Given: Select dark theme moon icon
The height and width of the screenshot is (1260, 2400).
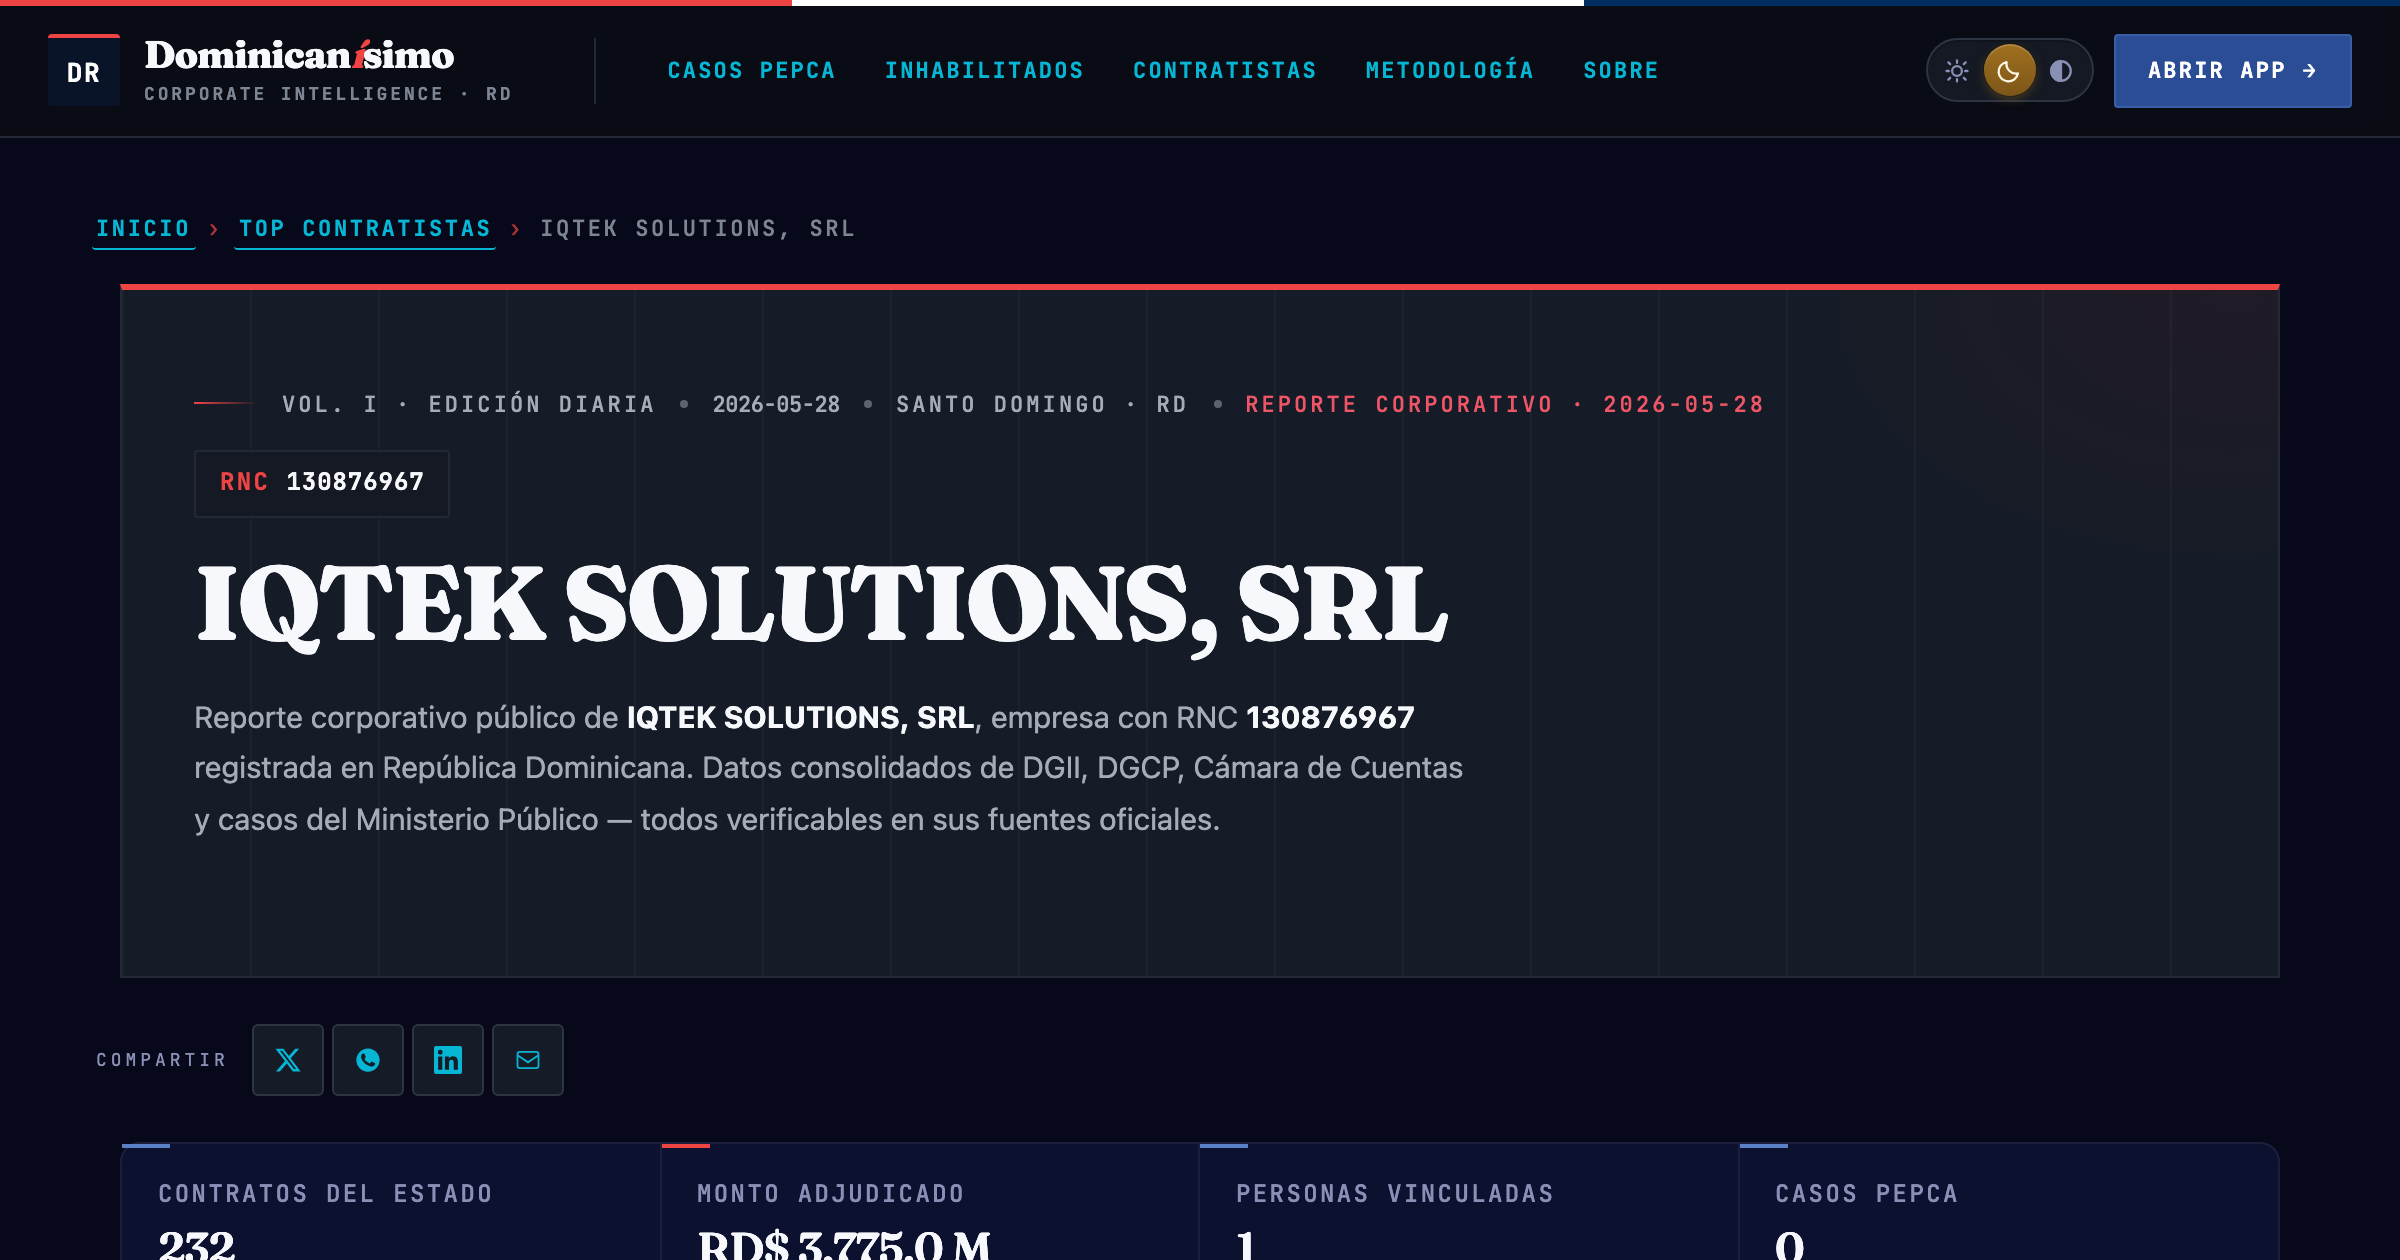Looking at the screenshot, I should (x=2009, y=70).
